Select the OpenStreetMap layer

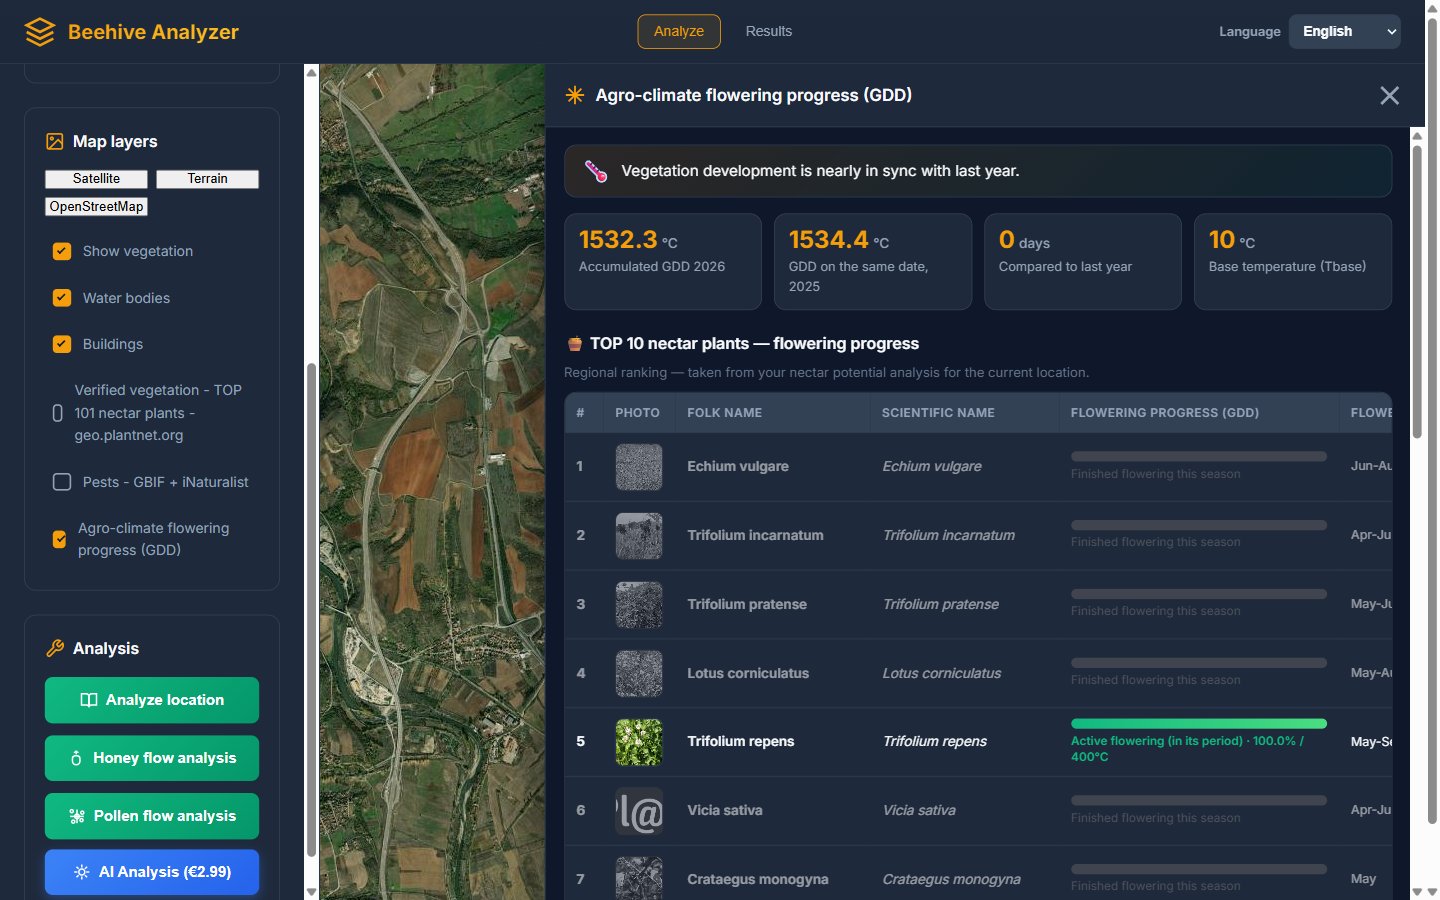(x=96, y=207)
